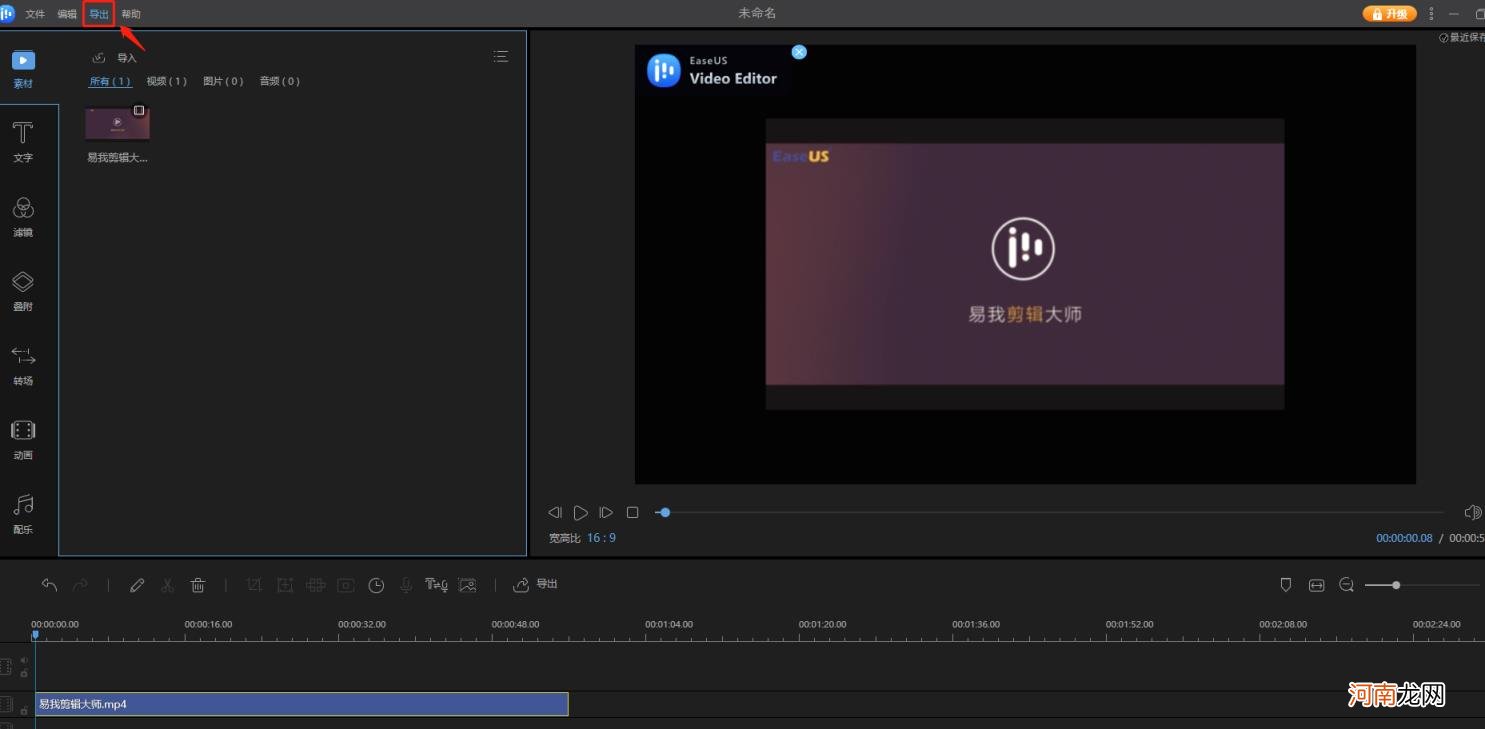This screenshot has width=1485, height=729.
Task: Click the video track film icon of the 易我剪辑大师.mp4 track
Action: [x=6, y=704]
